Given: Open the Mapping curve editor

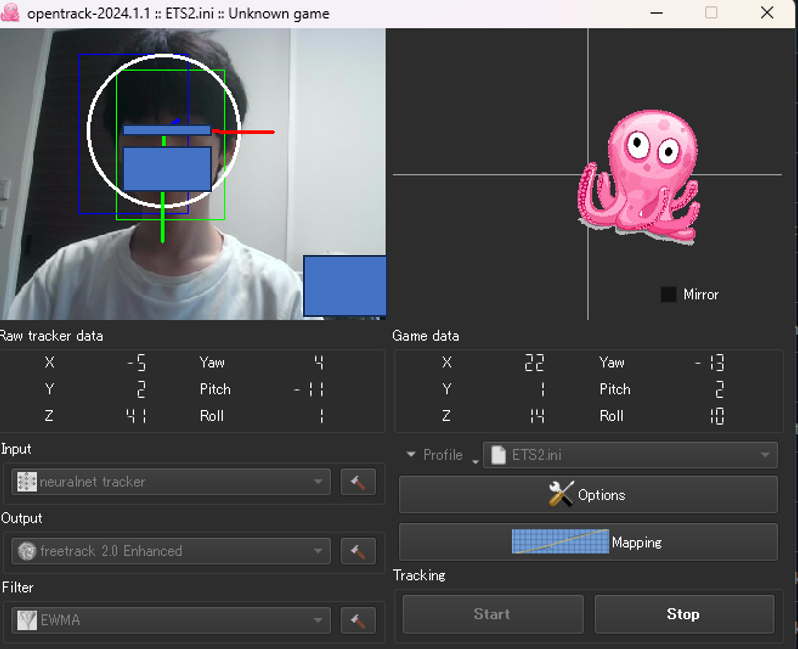Looking at the screenshot, I should 588,542.
